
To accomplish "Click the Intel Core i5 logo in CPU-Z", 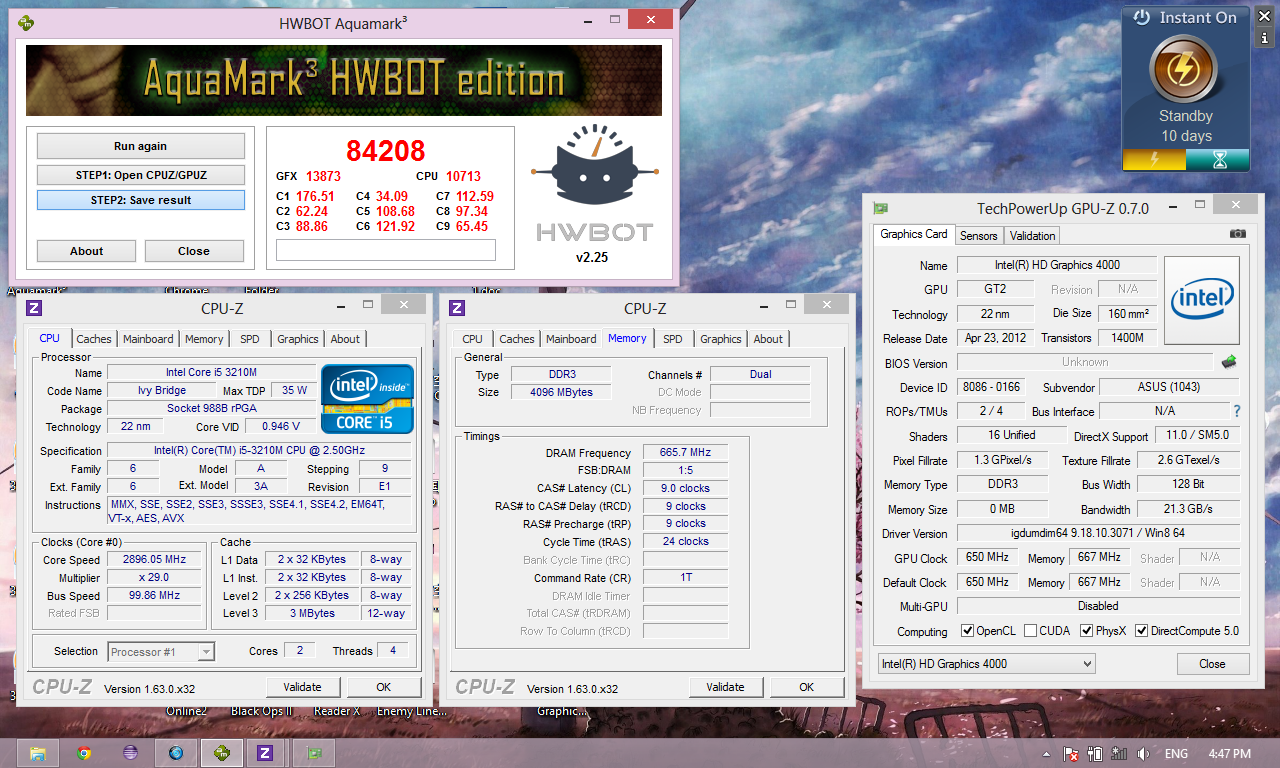I will click(367, 398).
